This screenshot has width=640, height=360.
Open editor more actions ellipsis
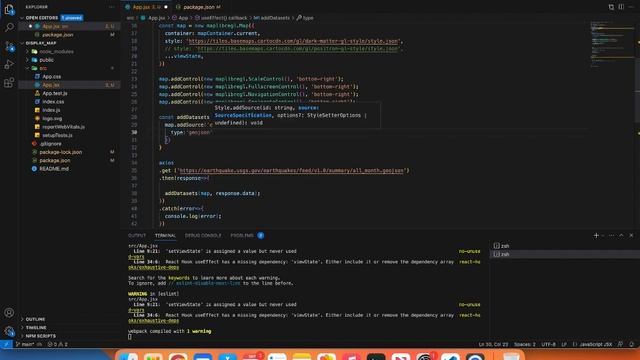click(631, 7)
